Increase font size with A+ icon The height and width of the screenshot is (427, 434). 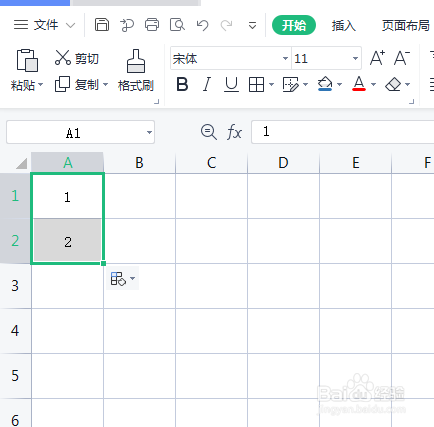point(378,58)
